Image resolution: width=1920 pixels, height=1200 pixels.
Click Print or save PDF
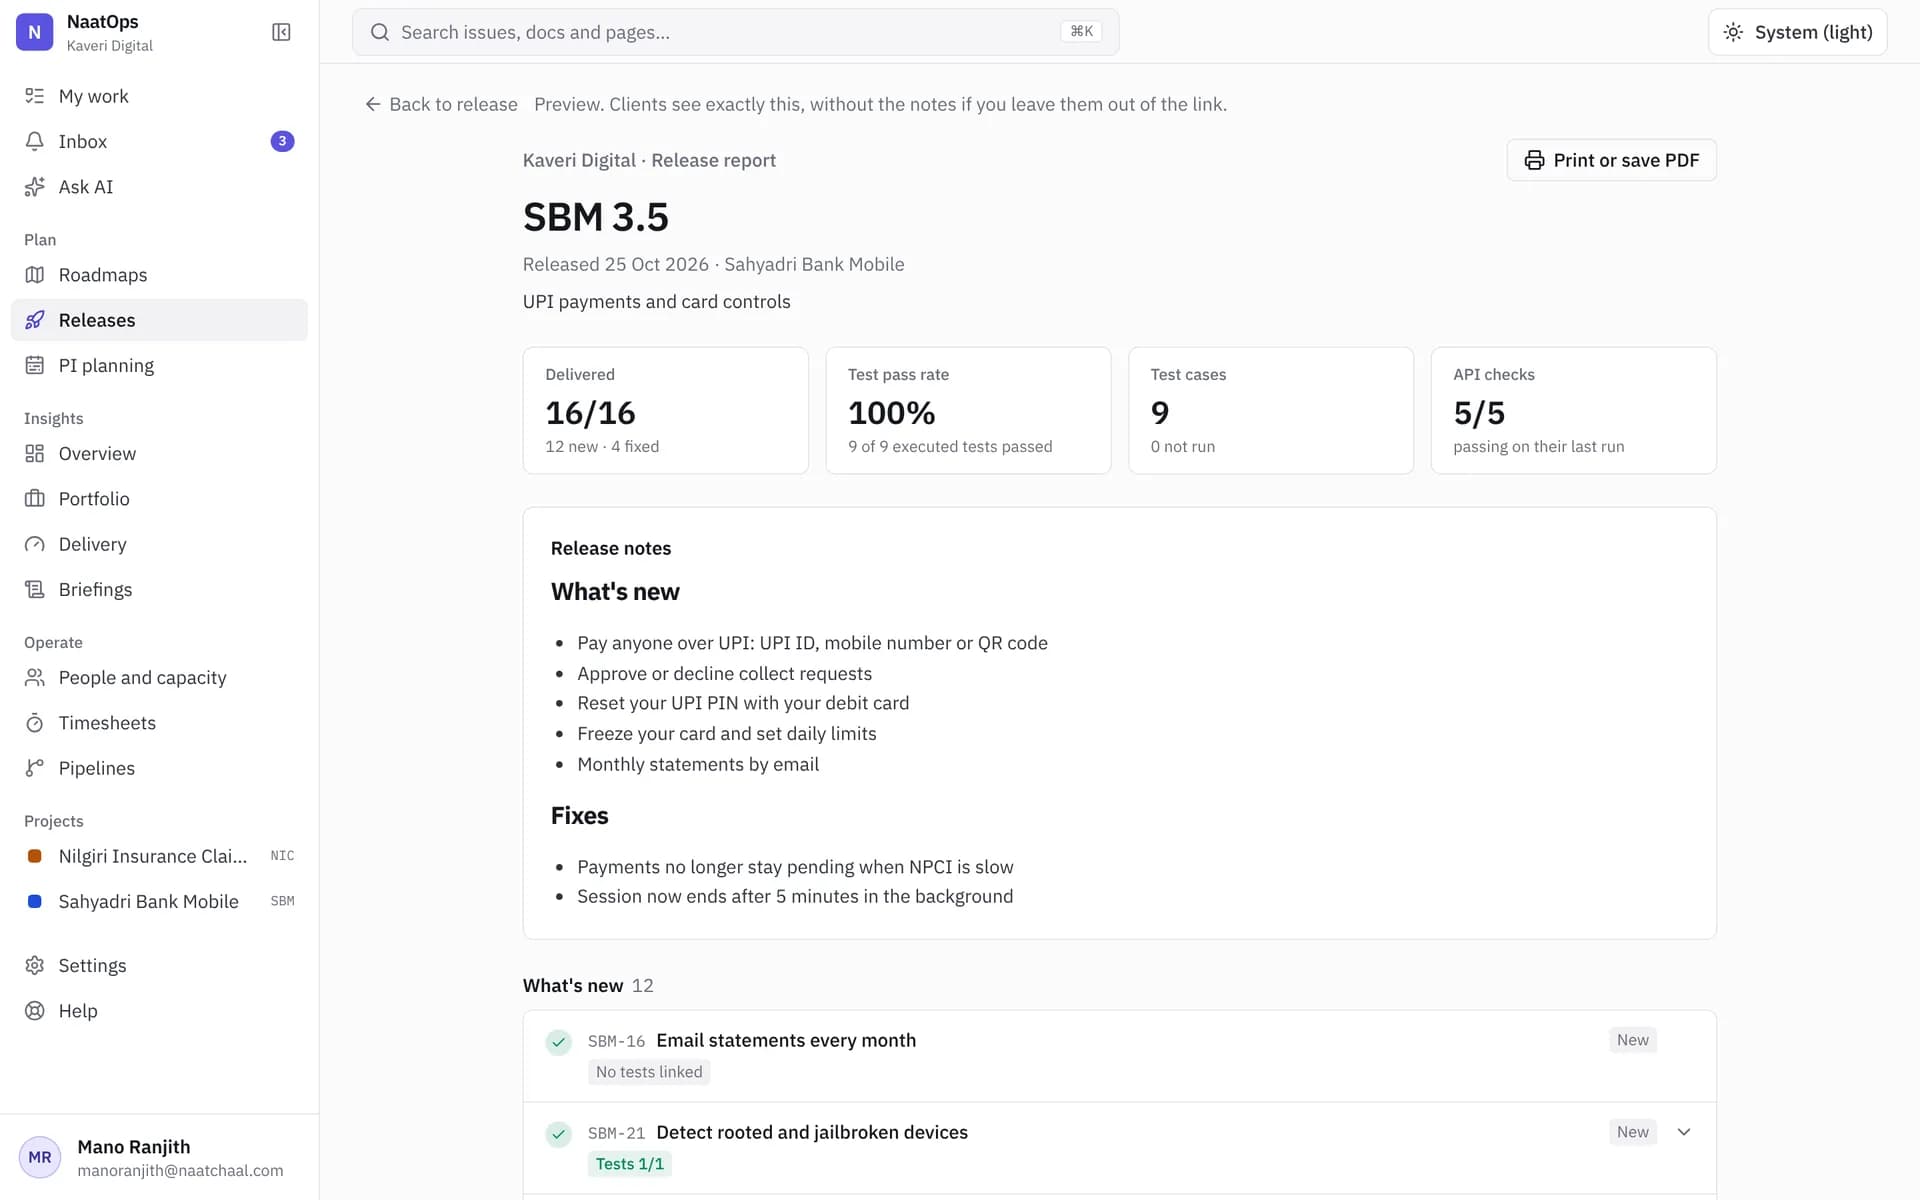pos(1611,160)
